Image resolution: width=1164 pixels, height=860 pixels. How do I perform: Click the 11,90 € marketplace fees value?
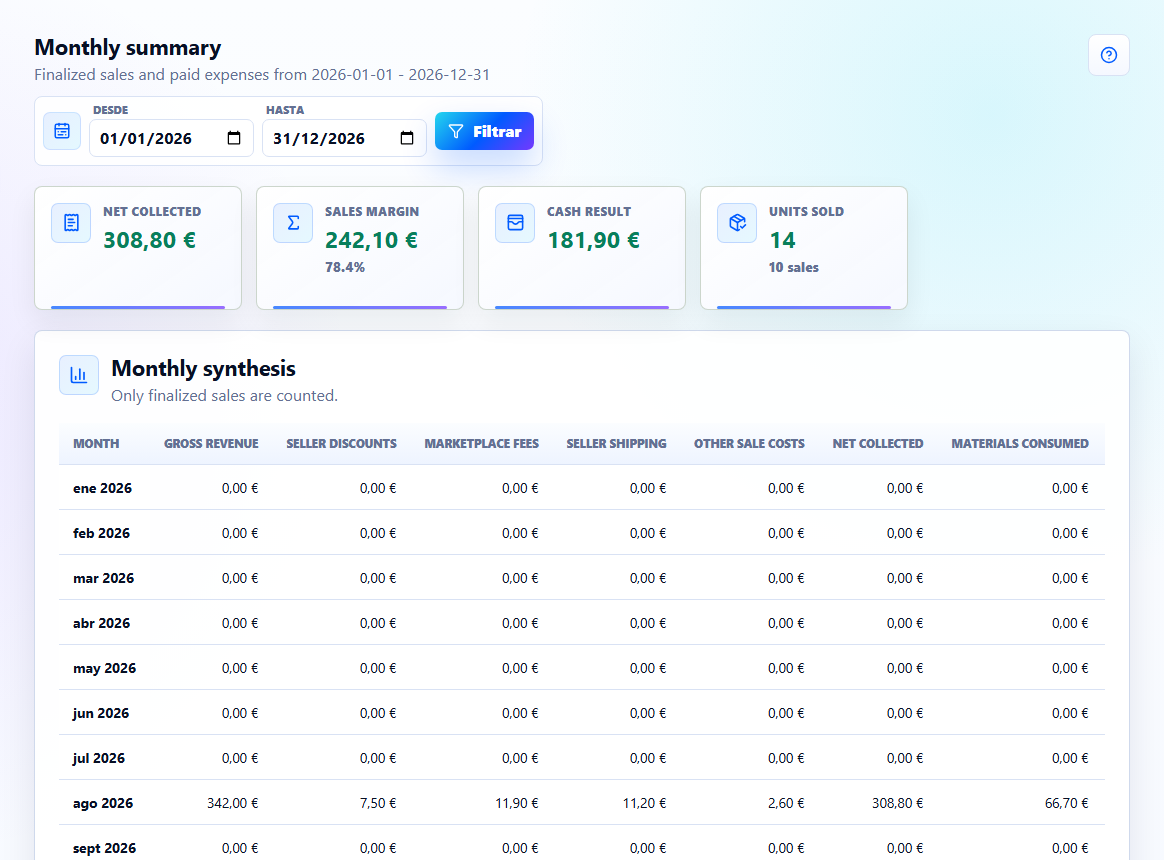pyautogui.click(x=517, y=804)
